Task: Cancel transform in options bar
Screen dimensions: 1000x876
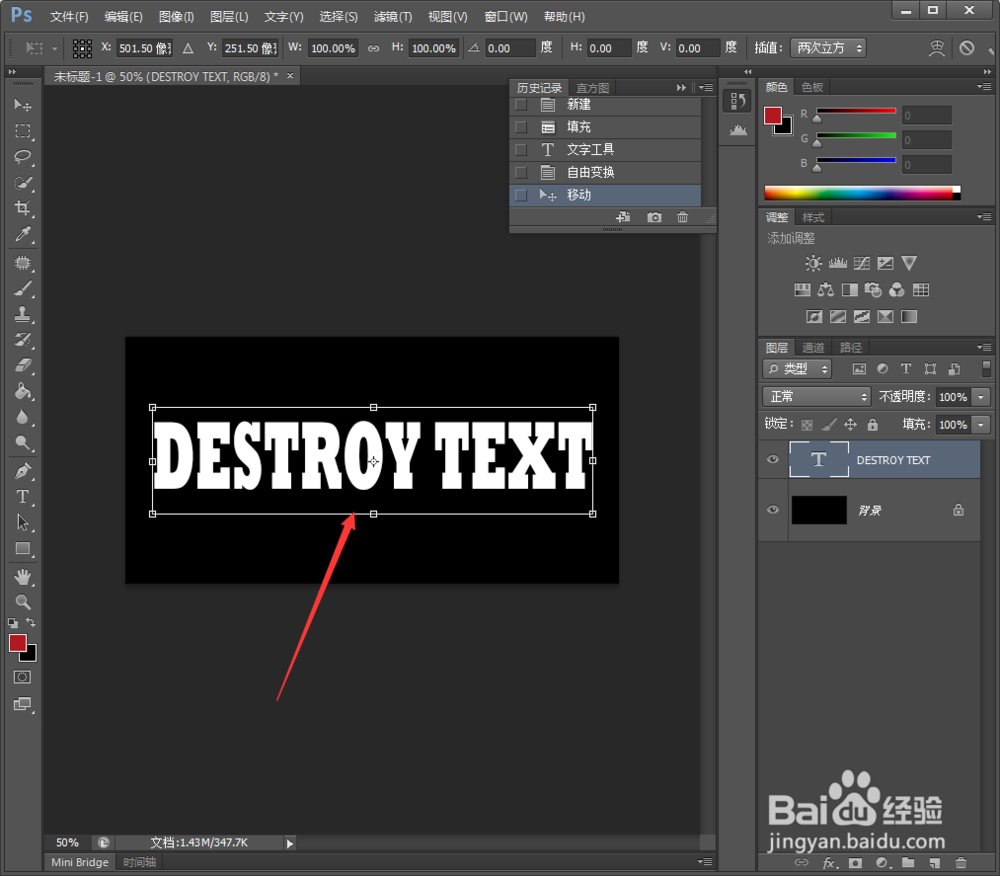Action: click(x=967, y=48)
